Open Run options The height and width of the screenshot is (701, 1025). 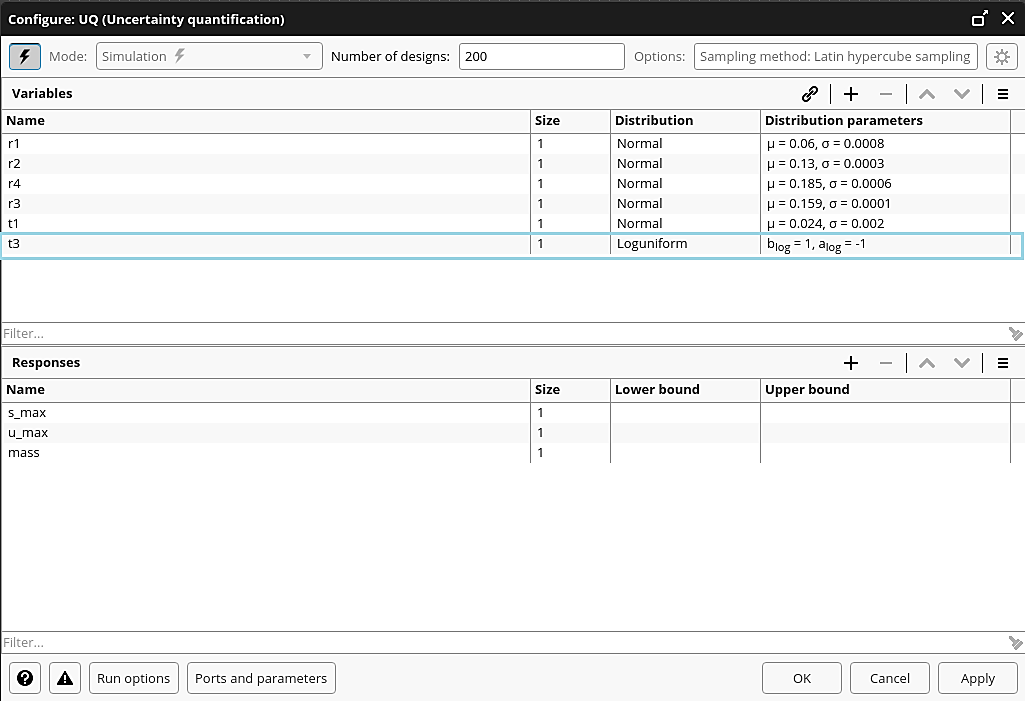[x=133, y=678]
